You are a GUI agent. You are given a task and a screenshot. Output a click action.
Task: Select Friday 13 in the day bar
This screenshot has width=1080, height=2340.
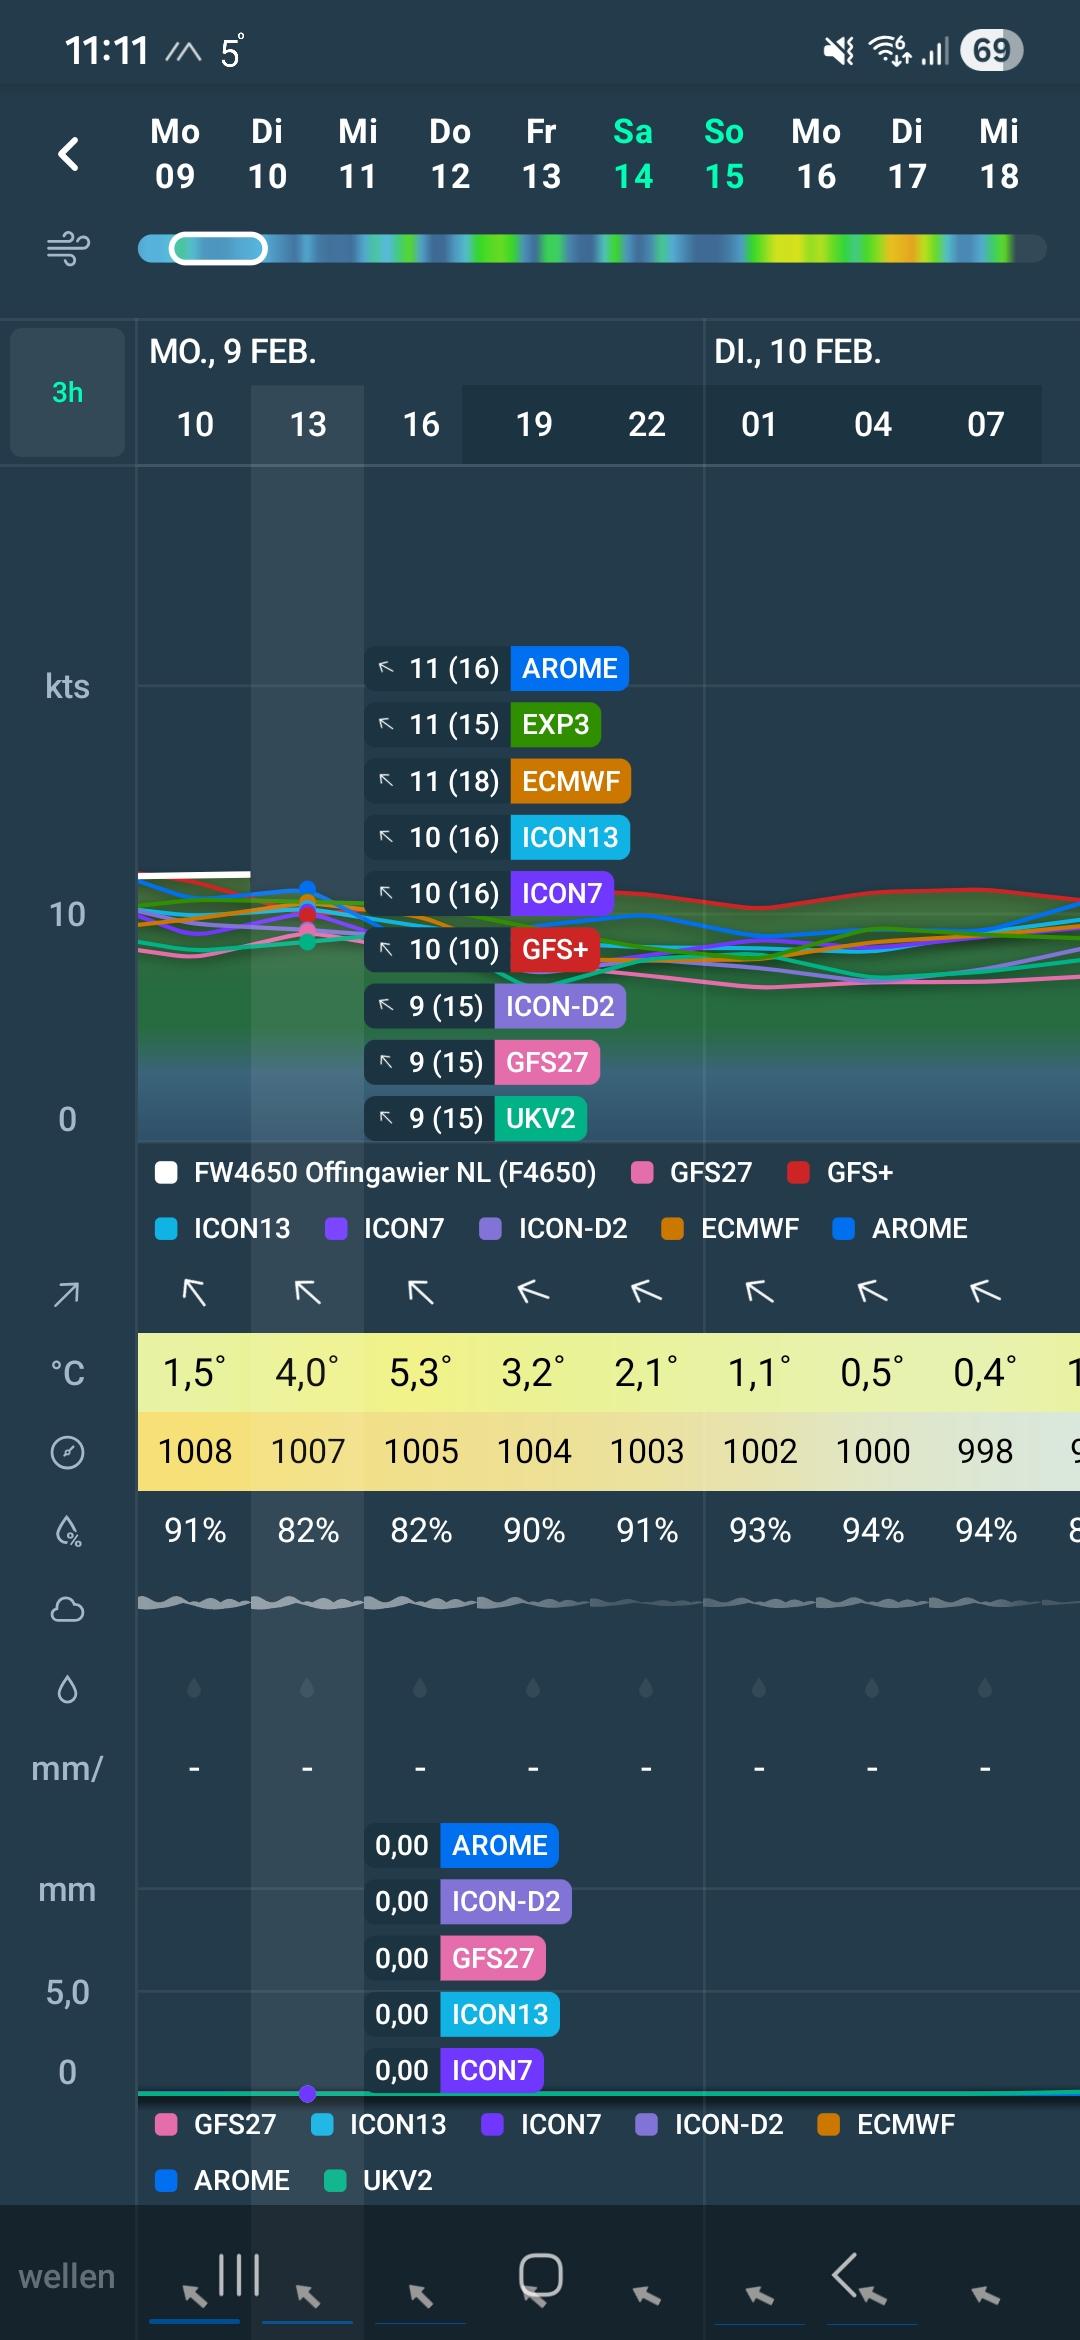pos(541,154)
